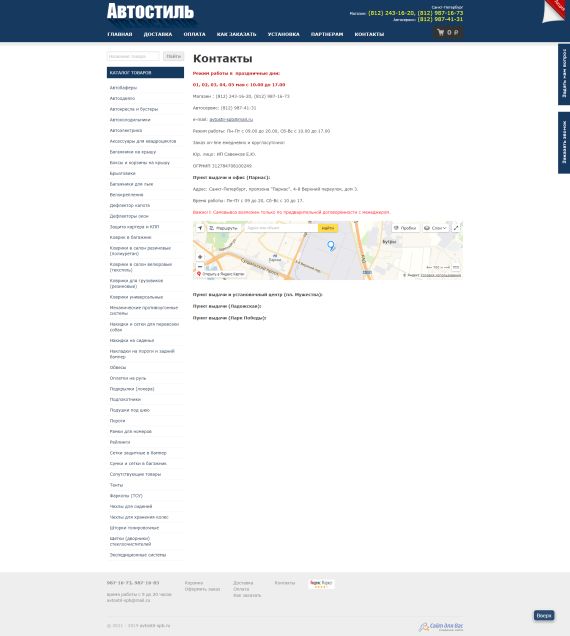The image size is (570, 636).
Task: Click the blue location pin on map
Action: pyautogui.click(x=331, y=245)
